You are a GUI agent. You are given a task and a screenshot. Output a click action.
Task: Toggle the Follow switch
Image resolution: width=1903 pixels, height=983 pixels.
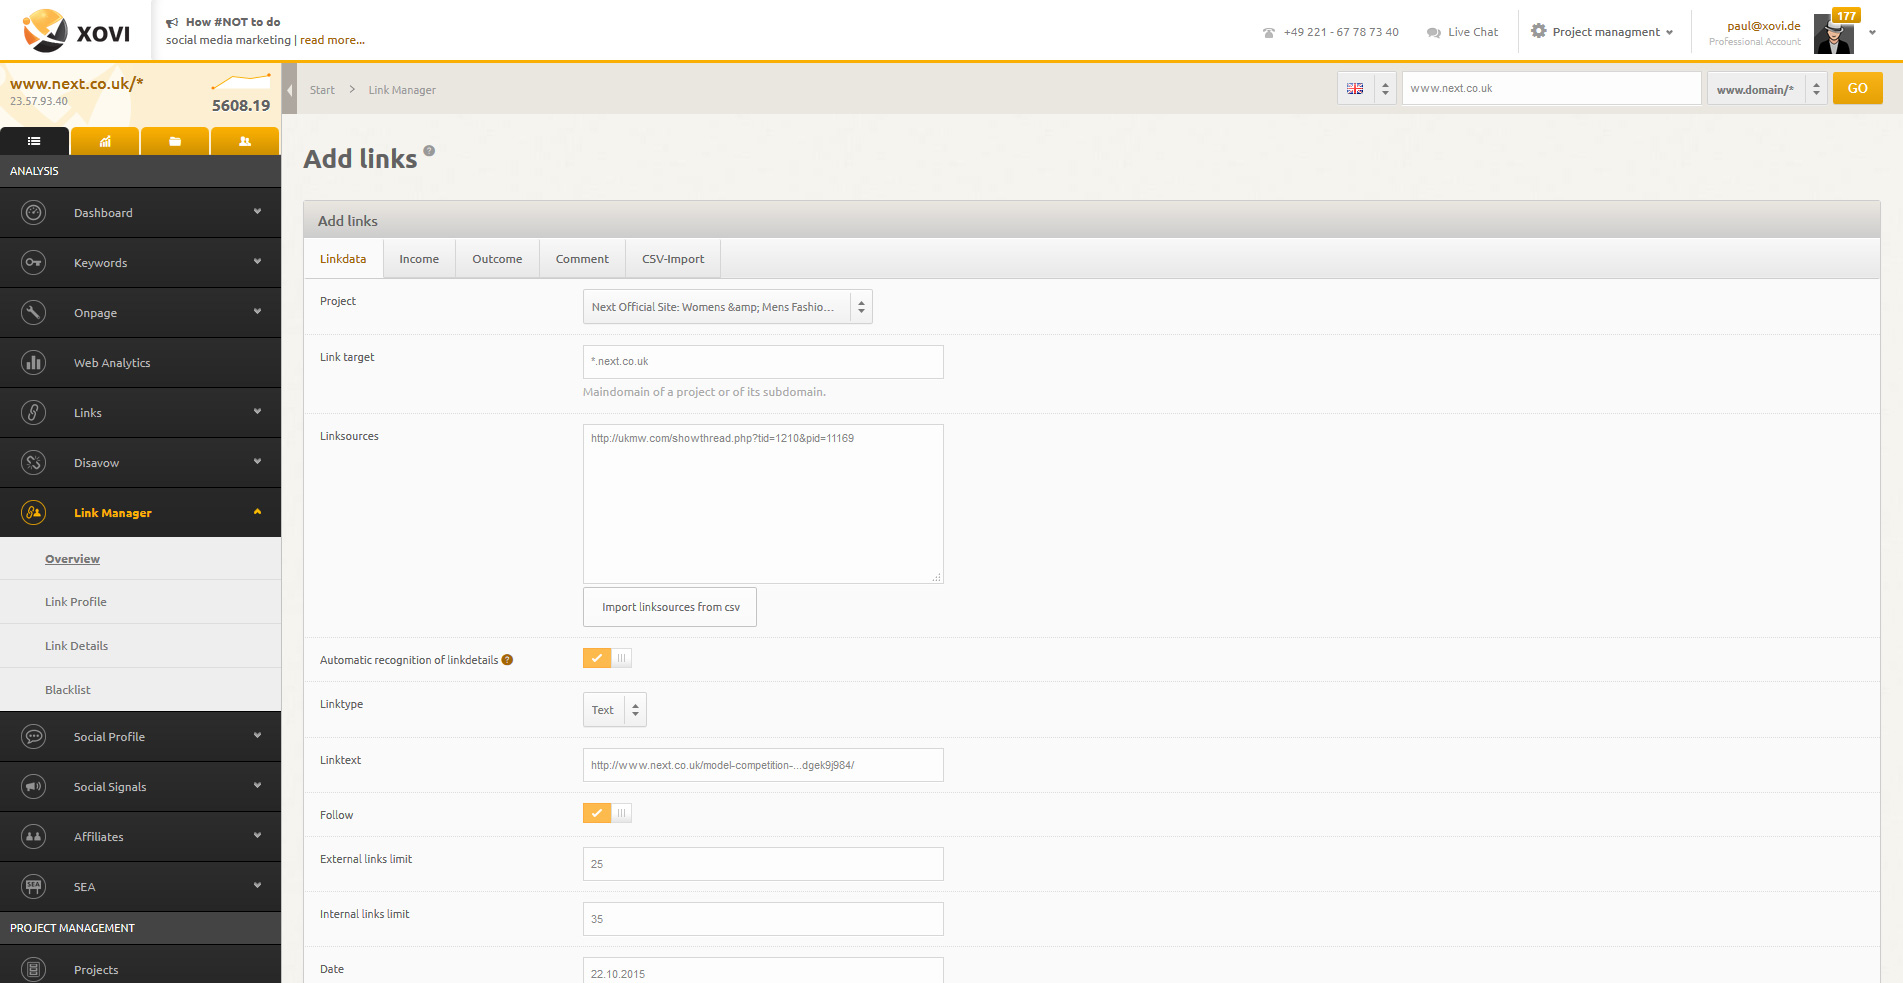coord(607,813)
